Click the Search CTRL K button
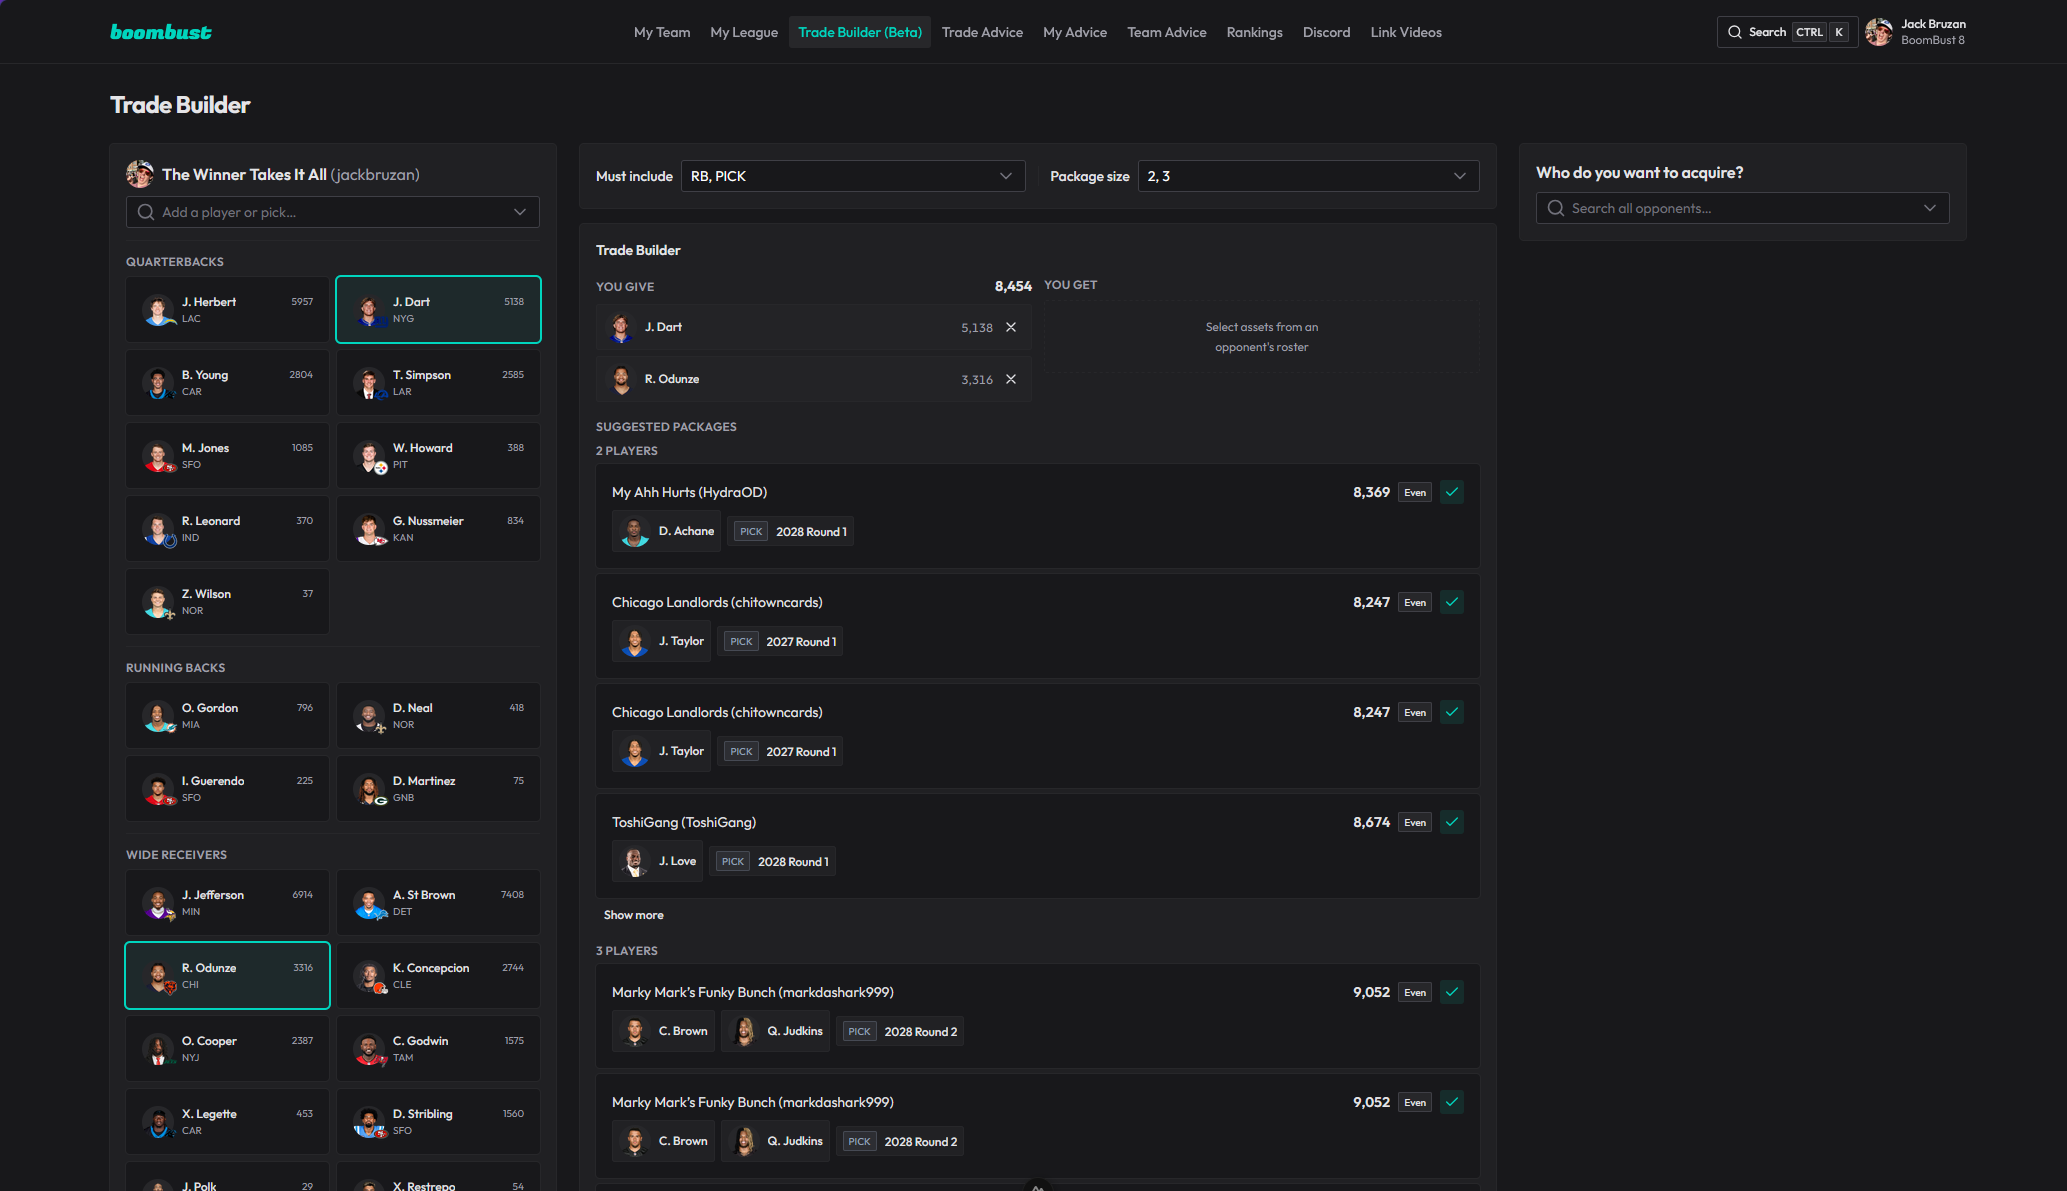Viewport: 2067px width, 1191px height. 1787,32
